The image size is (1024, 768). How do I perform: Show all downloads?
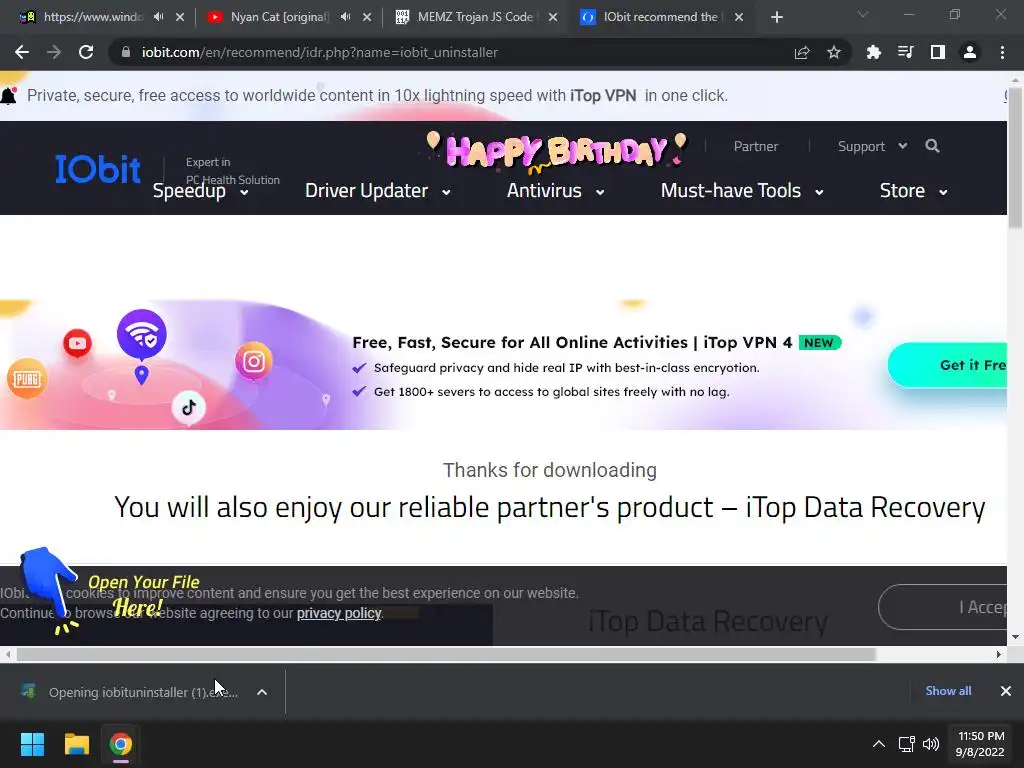click(x=948, y=690)
